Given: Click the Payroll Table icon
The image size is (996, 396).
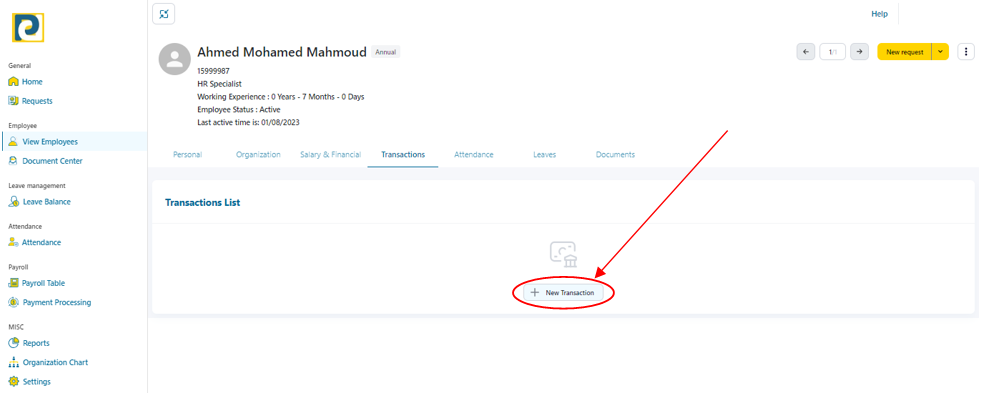Looking at the screenshot, I should 13,283.
